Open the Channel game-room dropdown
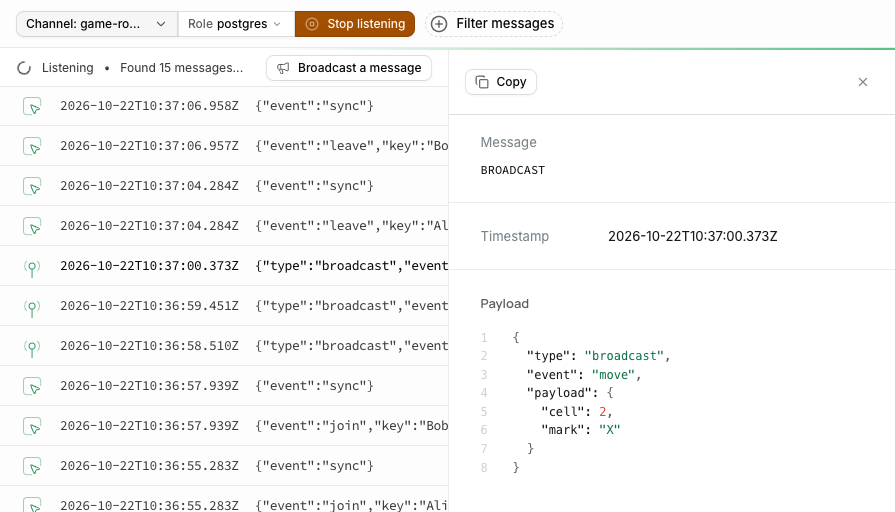 [x=96, y=24]
